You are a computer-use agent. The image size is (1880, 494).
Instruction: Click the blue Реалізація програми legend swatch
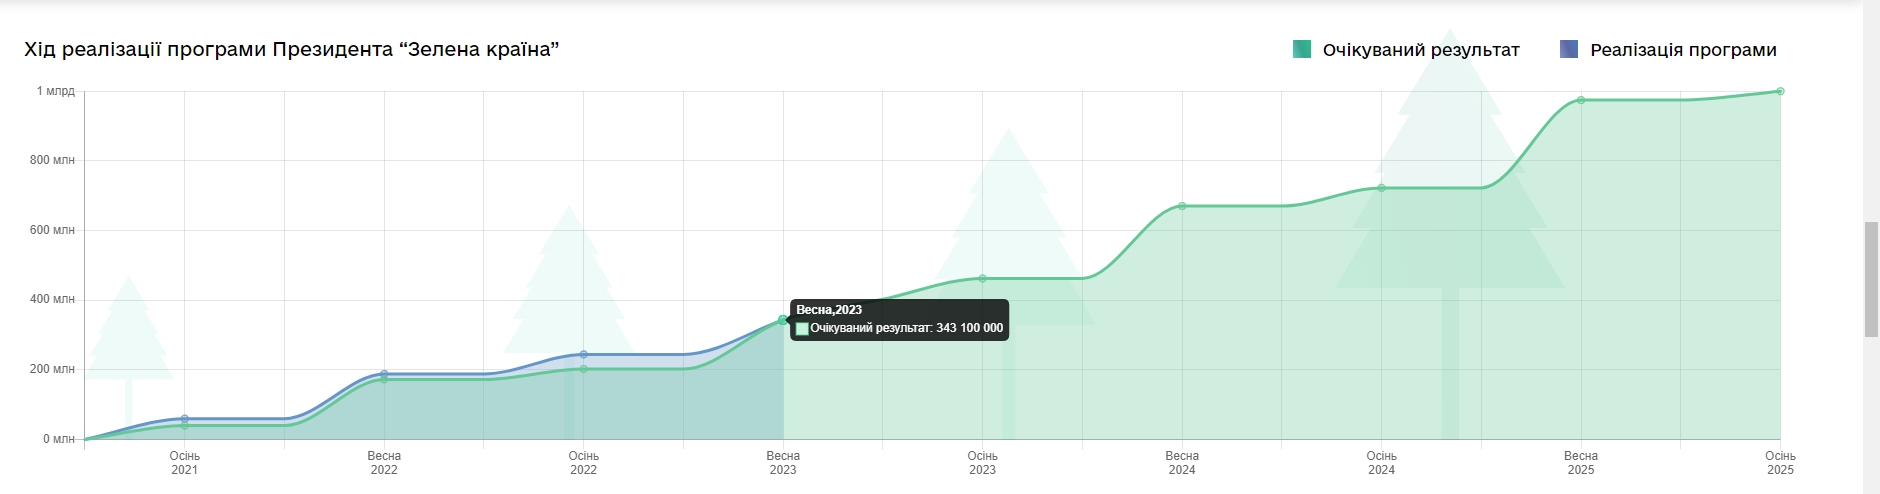[x=1569, y=49]
